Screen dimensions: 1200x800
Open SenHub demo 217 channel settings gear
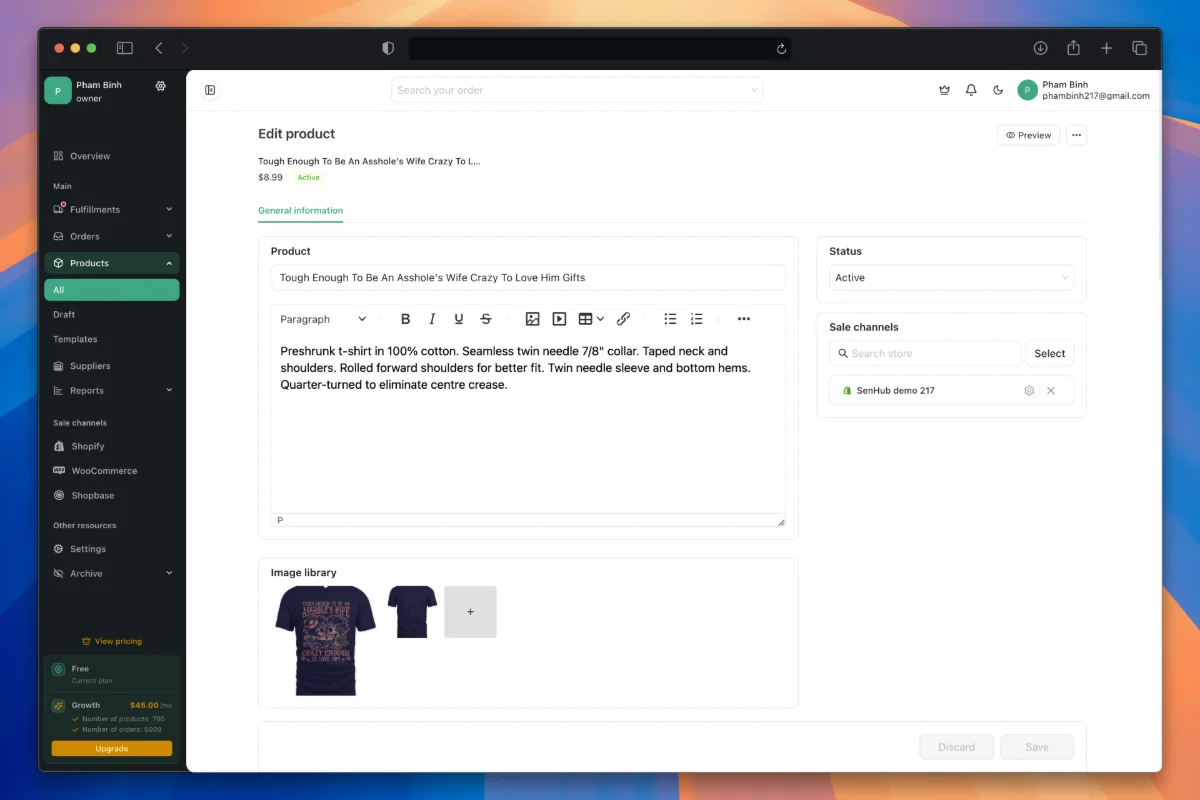(x=1029, y=390)
